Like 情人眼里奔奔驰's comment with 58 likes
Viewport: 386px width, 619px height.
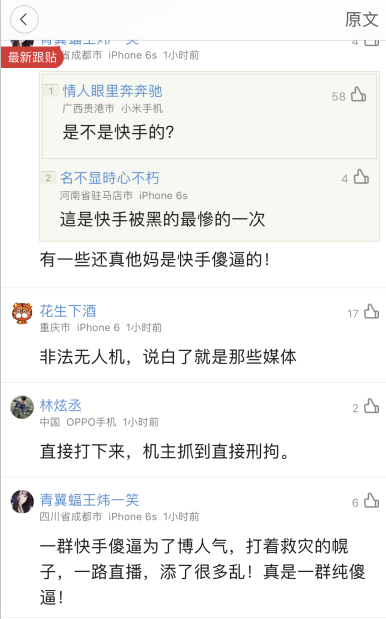click(x=358, y=95)
